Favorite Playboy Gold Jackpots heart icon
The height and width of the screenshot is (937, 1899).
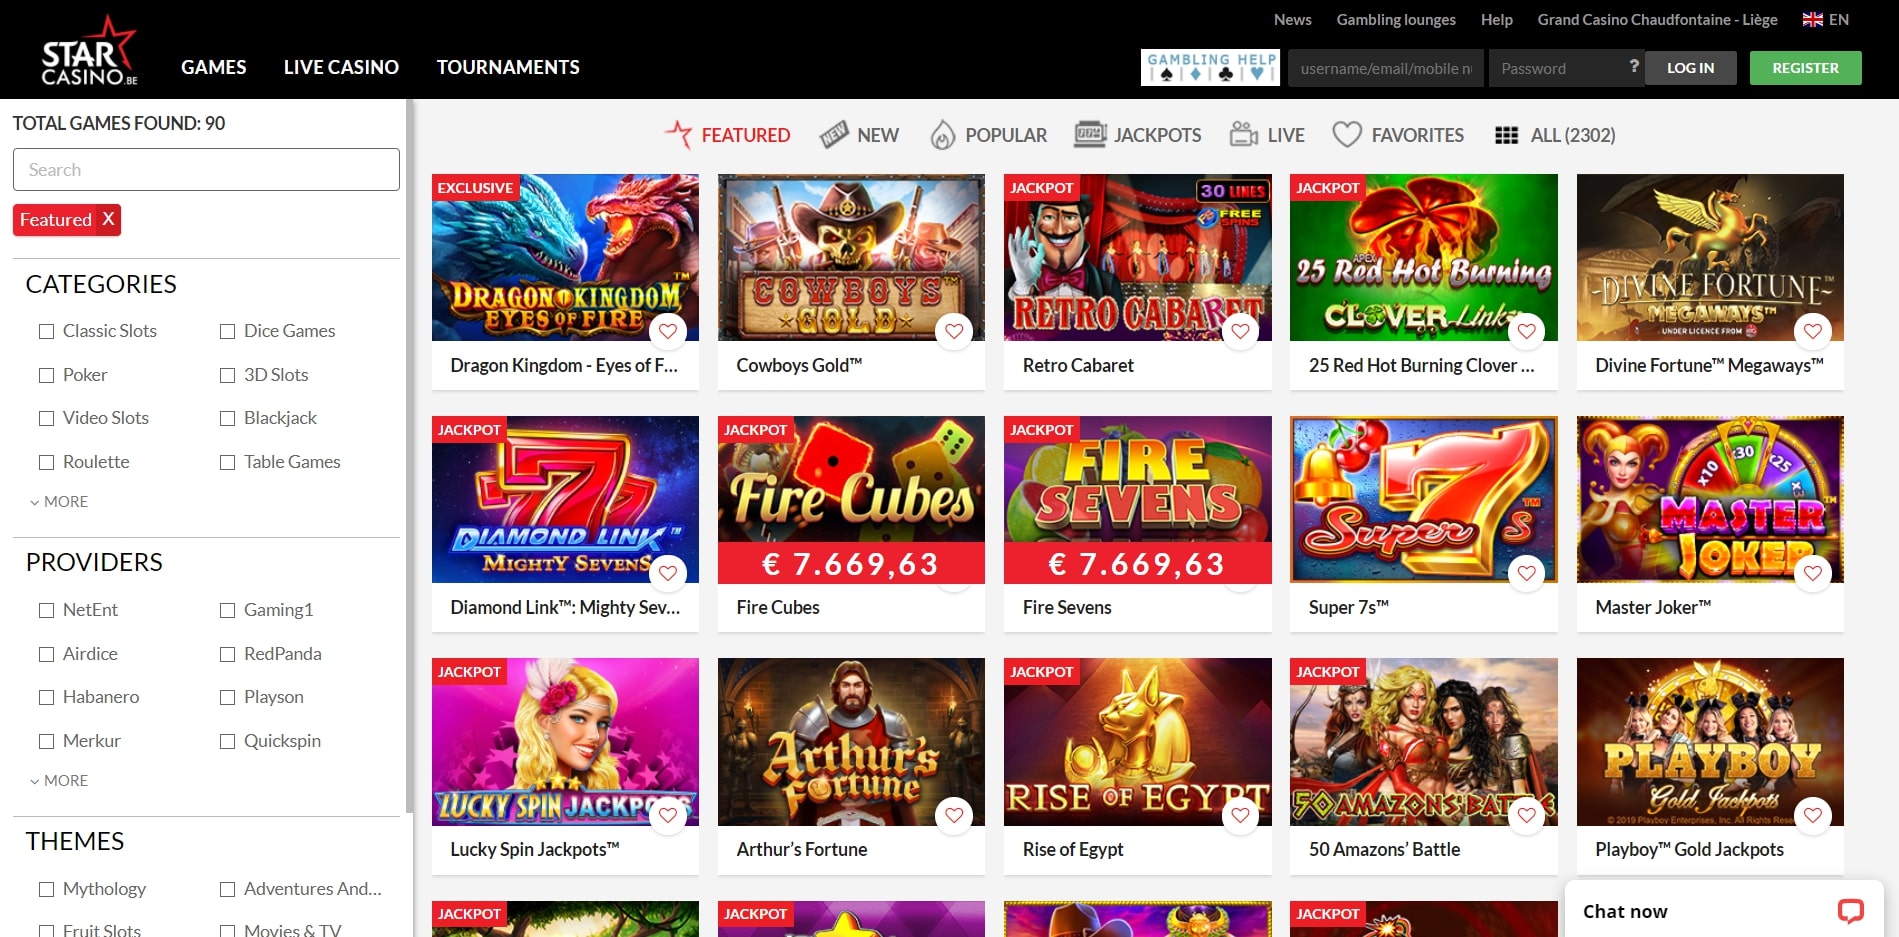(1813, 815)
